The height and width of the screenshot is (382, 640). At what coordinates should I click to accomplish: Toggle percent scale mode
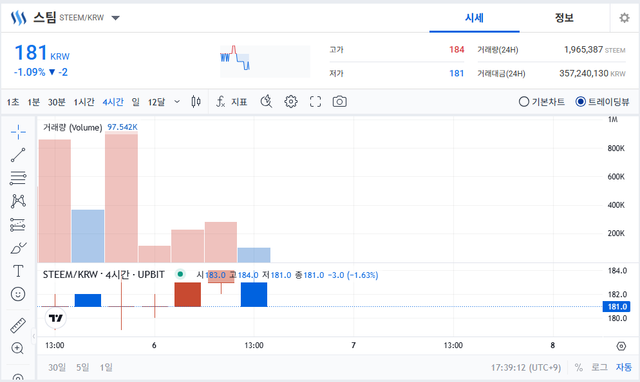(578, 367)
